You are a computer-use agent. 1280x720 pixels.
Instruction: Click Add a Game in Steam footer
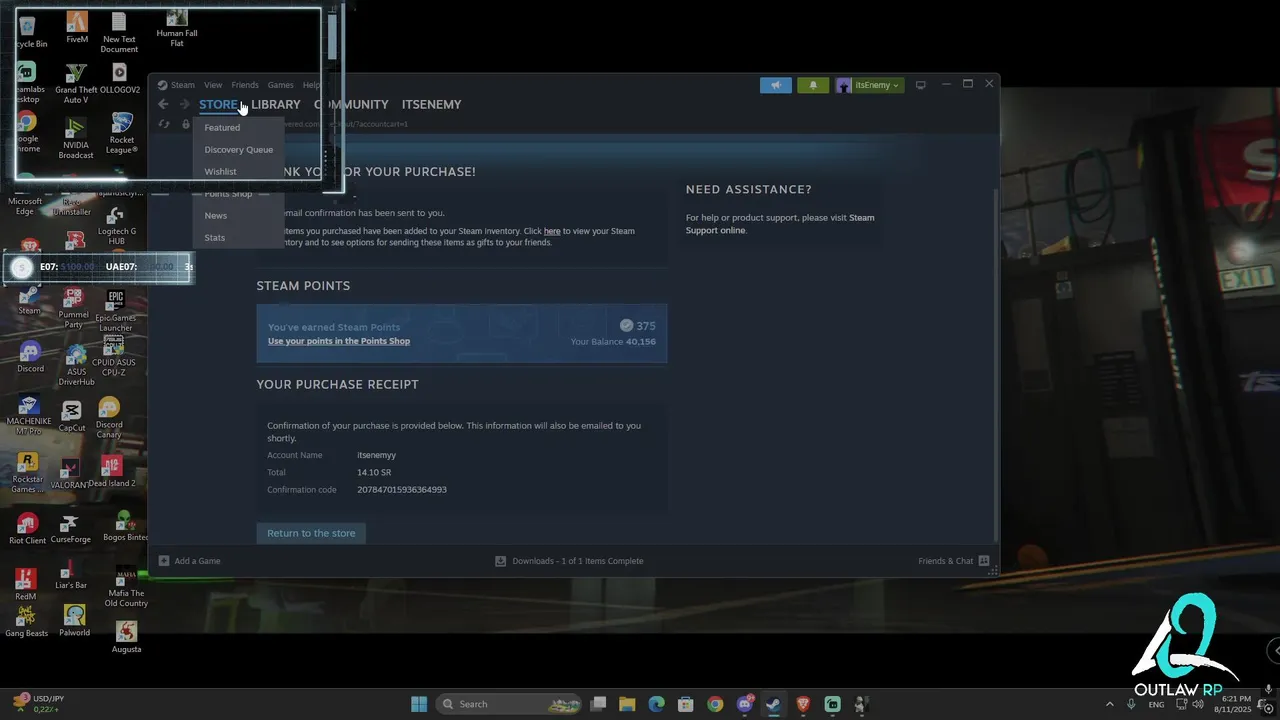click(x=190, y=561)
